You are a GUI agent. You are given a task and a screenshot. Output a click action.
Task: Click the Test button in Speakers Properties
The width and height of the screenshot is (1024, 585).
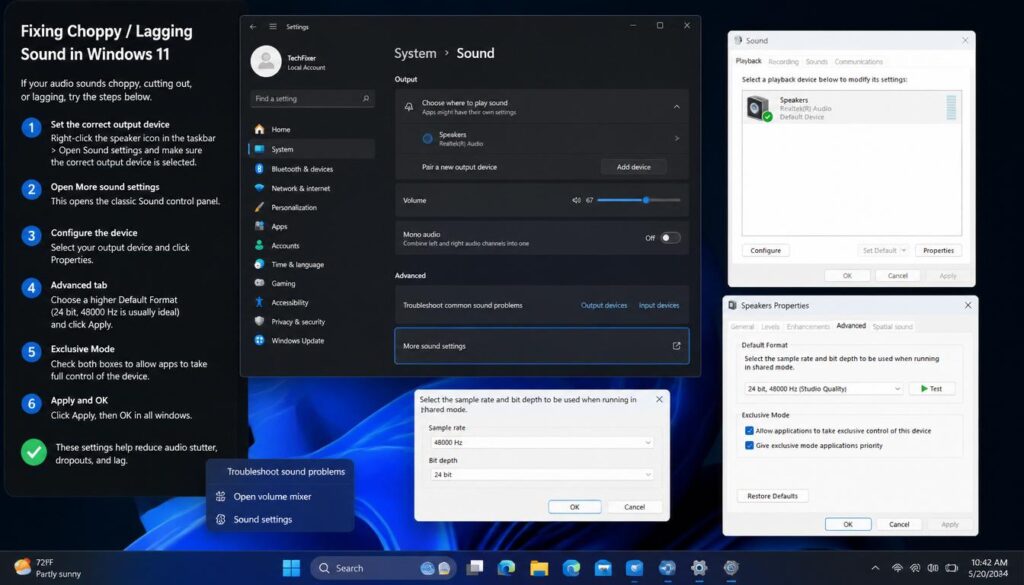click(932, 388)
